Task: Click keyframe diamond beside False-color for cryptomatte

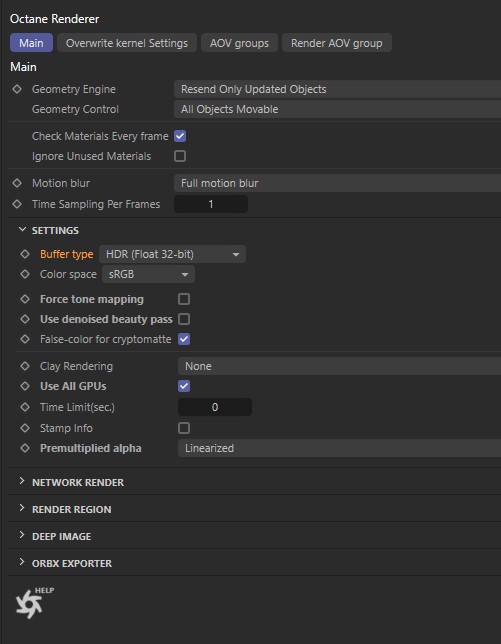Action: pos(25,339)
